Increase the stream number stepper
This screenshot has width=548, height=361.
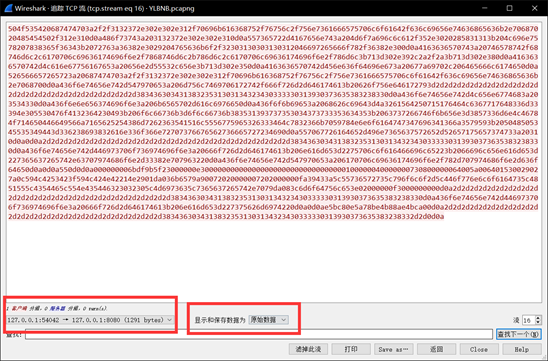tap(538, 318)
